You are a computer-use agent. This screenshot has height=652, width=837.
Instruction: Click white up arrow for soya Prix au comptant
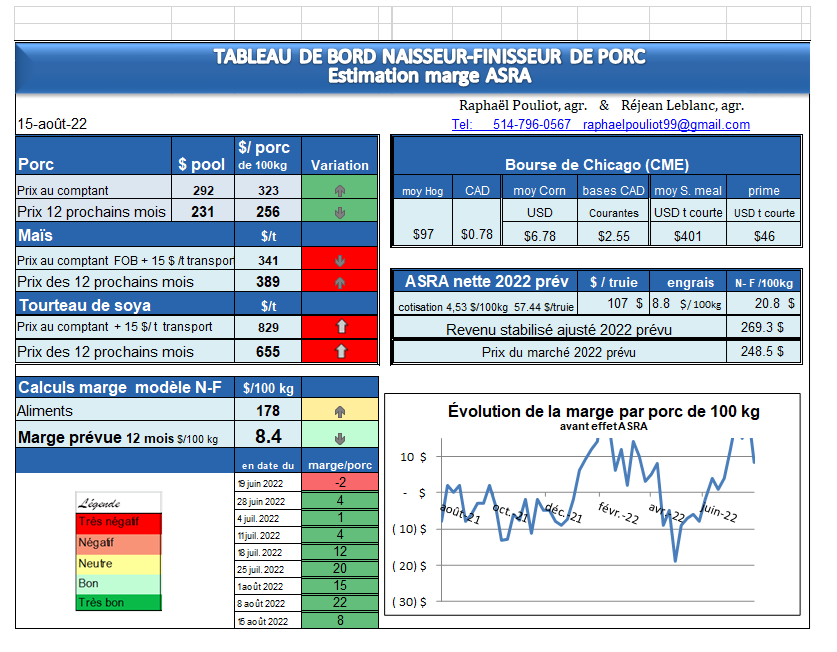tap(342, 326)
